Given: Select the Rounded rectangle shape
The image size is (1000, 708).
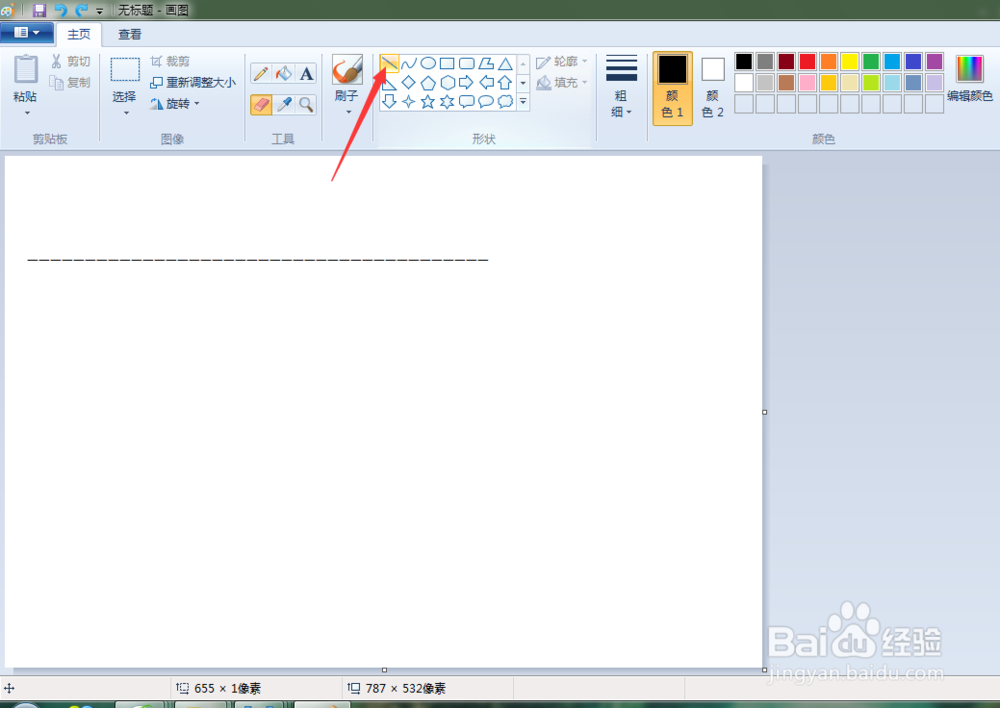Looking at the screenshot, I should click(x=467, y=63).
